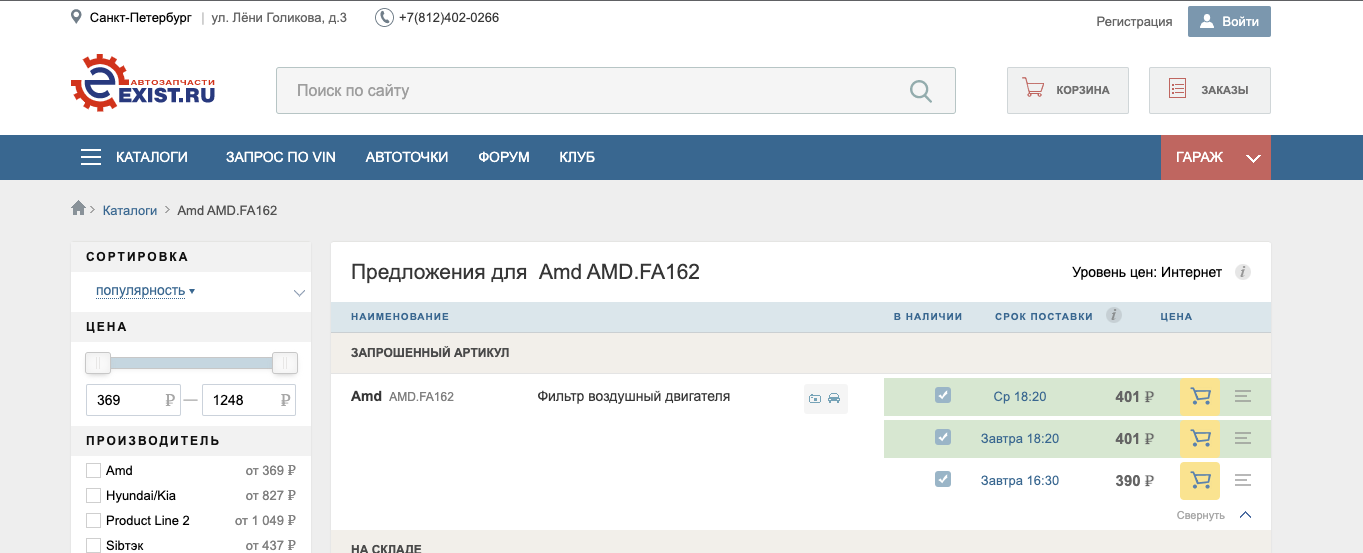1363x553 pixels.
Task: Click the info icon beside Срок поставки
Action: pos(1113,315)
